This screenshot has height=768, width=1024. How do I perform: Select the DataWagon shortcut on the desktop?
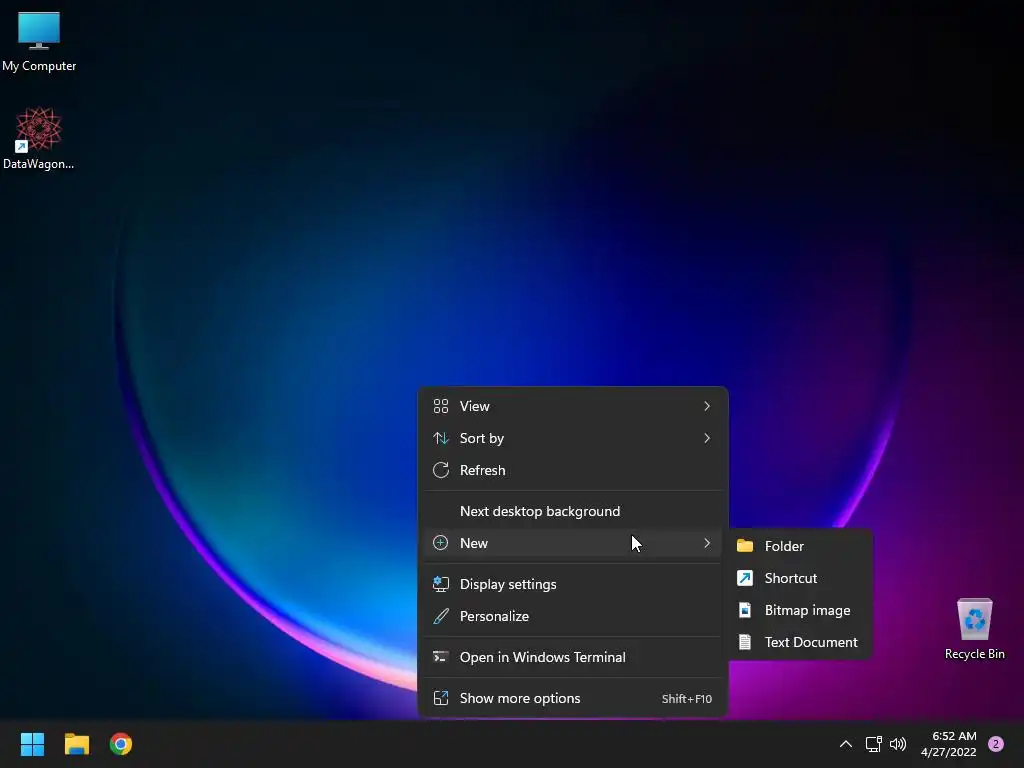point(39,138)
